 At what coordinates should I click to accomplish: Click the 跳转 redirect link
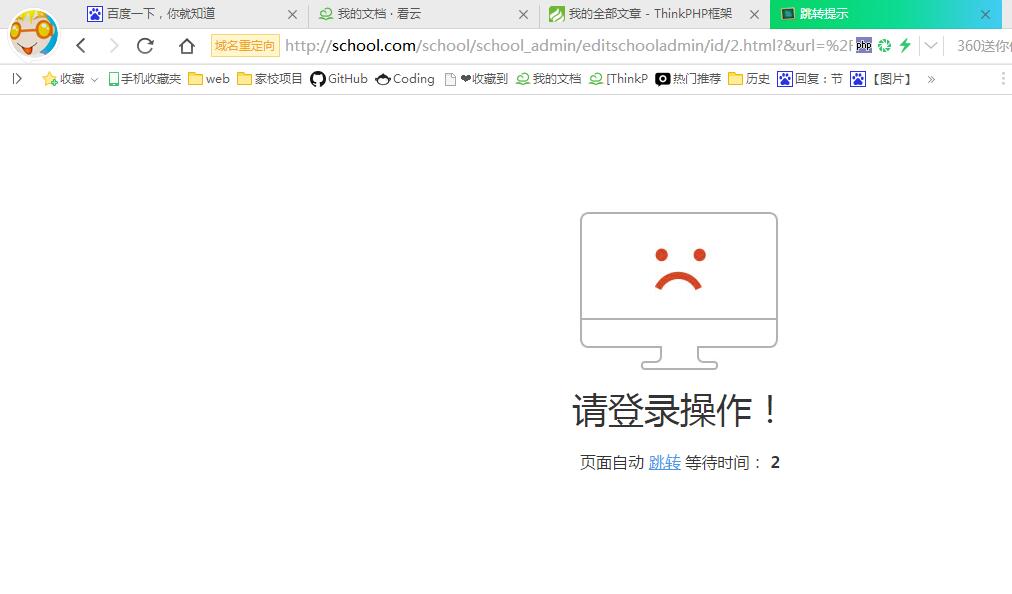664,462
